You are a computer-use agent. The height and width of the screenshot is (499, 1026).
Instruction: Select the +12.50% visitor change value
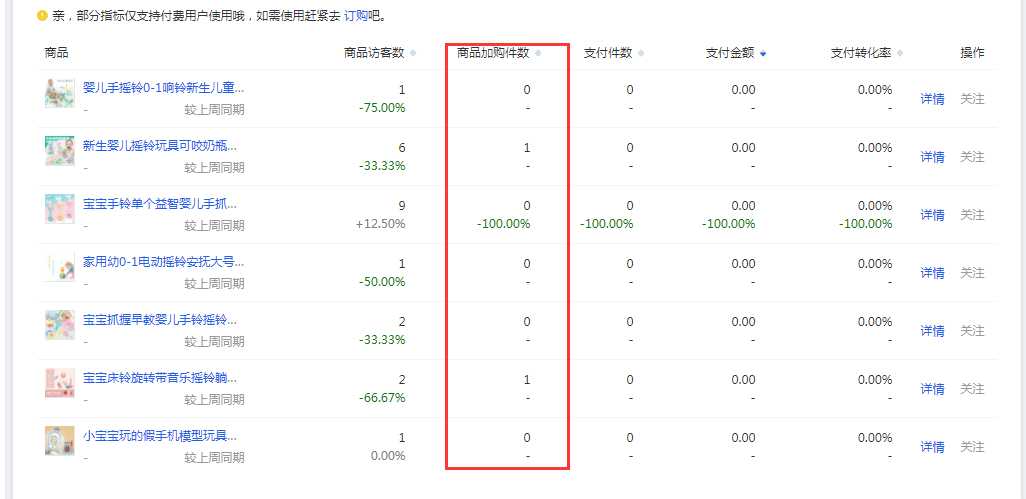pyautogui.click(x=381, y=224)
